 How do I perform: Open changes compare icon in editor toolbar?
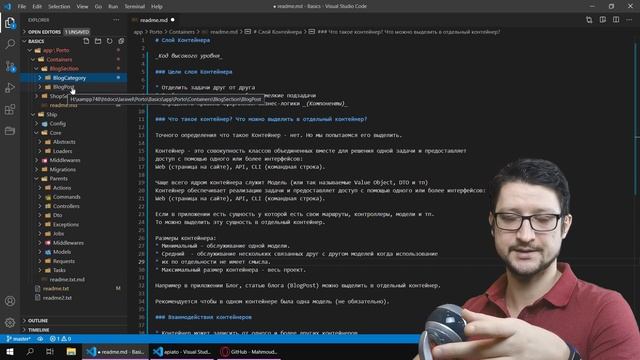coord(589,20)
